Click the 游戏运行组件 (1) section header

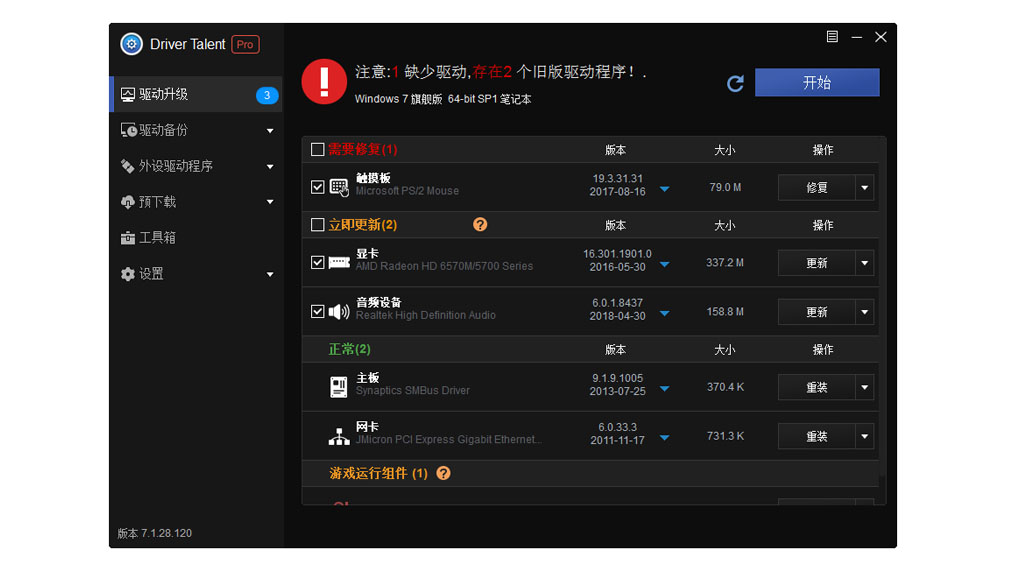pyautogui.click(x=590, y=473)
